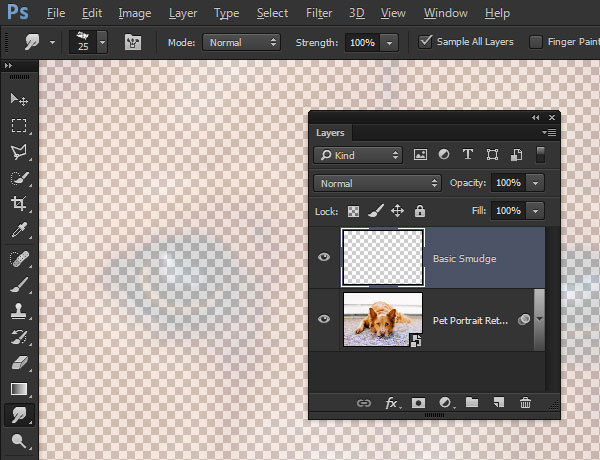Select the Gradient tool

(19, 389)
